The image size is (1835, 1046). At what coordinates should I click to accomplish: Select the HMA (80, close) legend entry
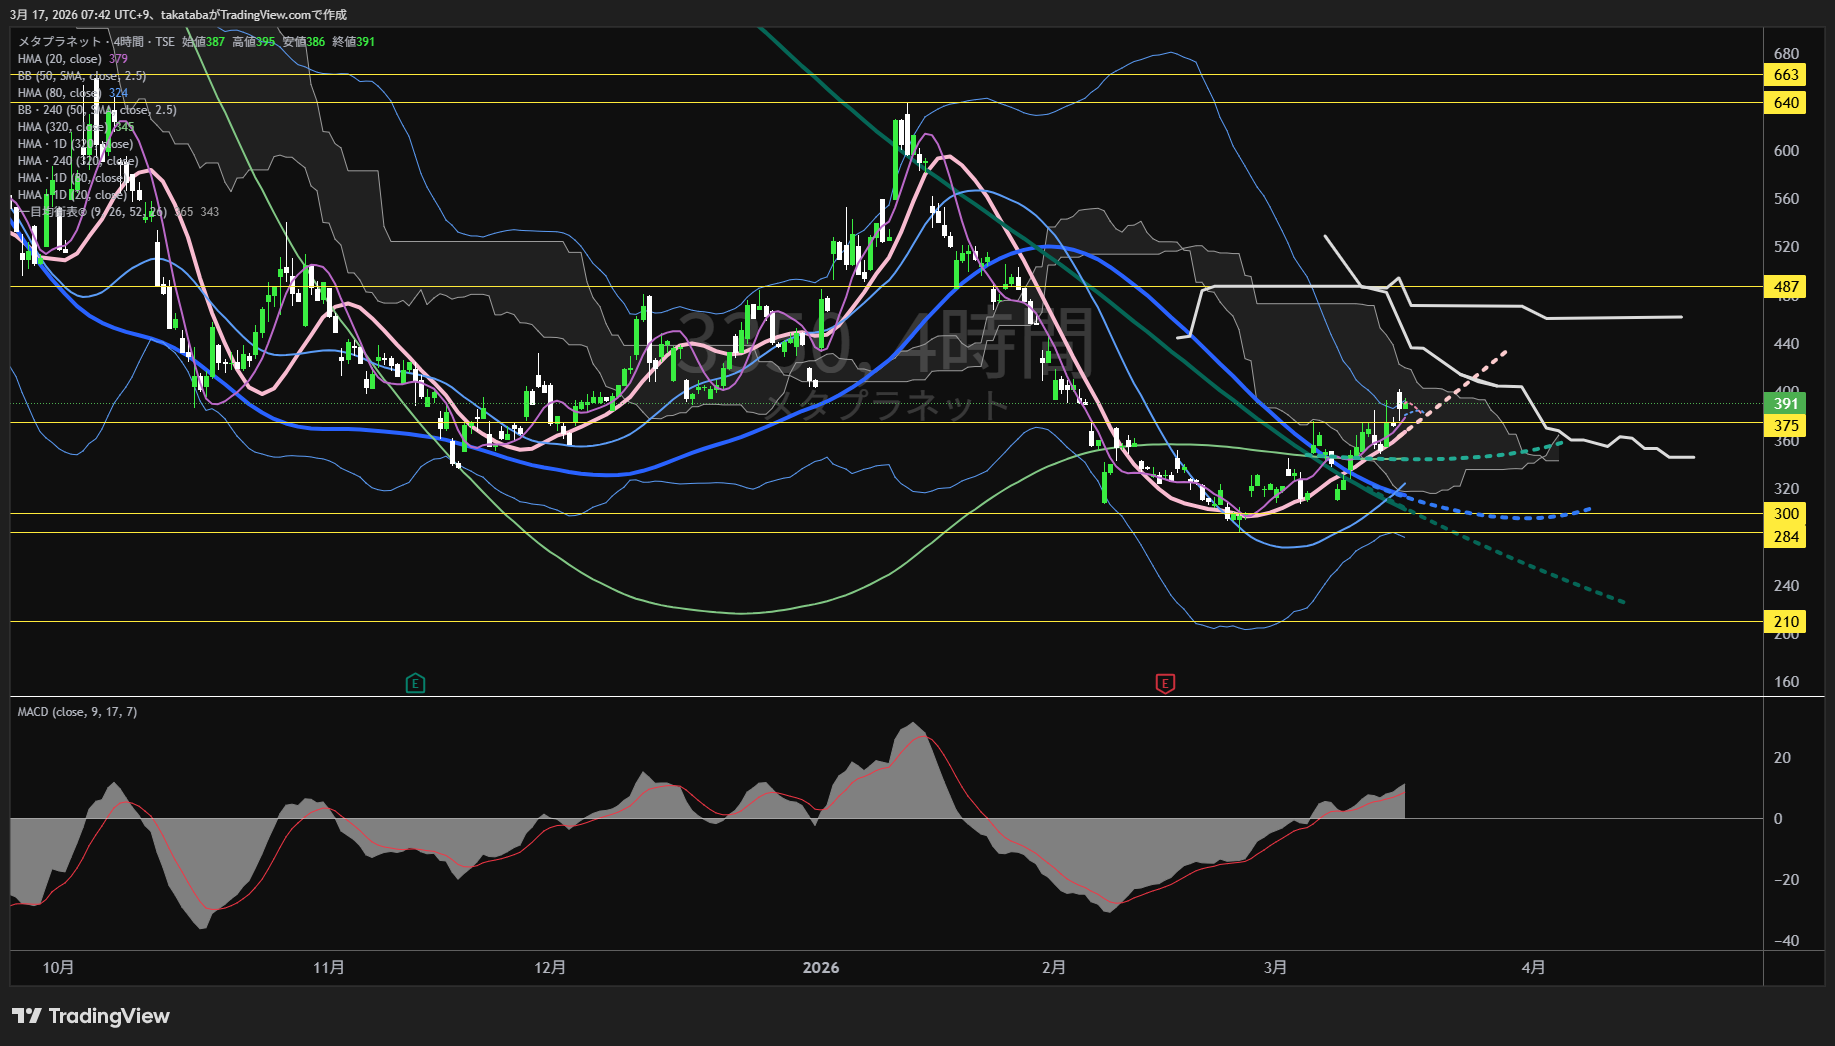point(60,93)
